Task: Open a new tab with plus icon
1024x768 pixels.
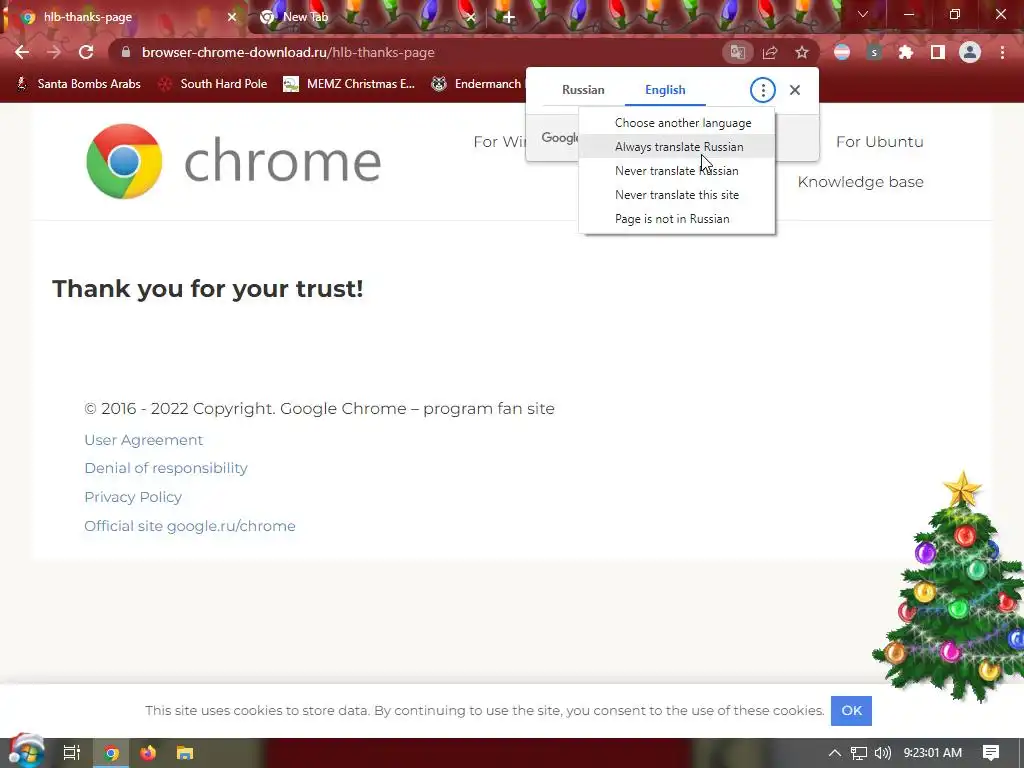Action: (509, 17)
